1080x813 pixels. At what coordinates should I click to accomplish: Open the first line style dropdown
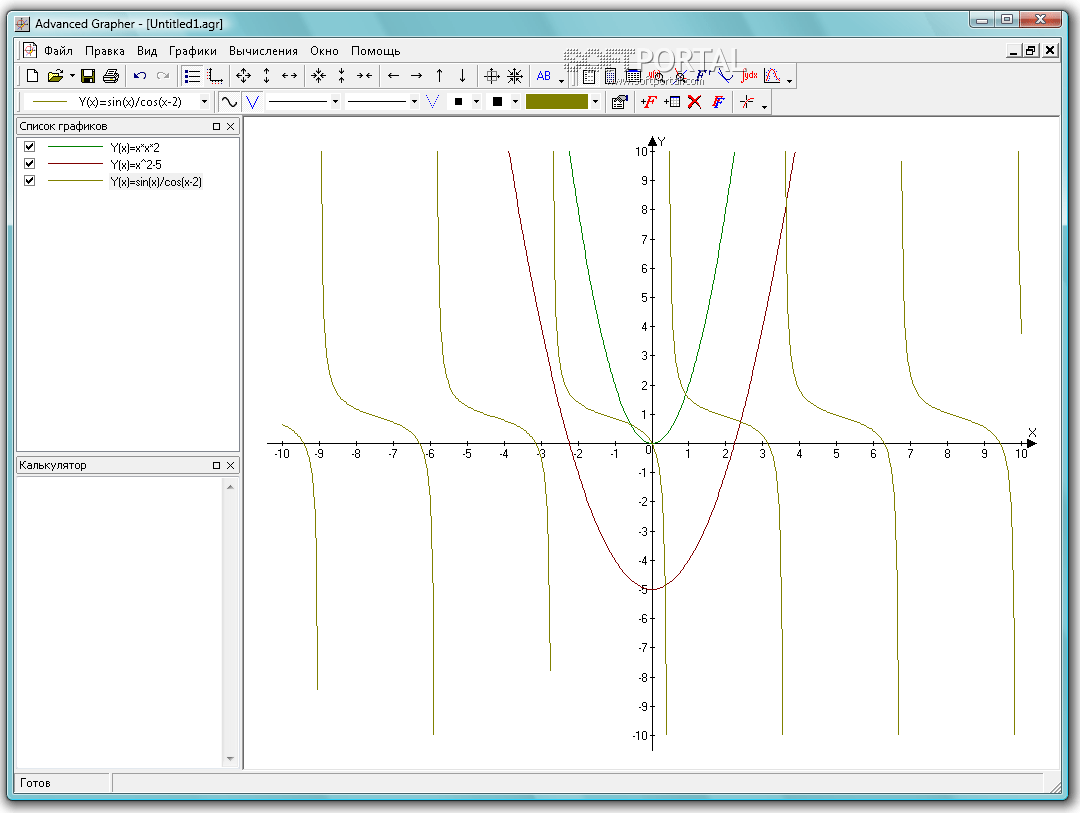[335, 102]
